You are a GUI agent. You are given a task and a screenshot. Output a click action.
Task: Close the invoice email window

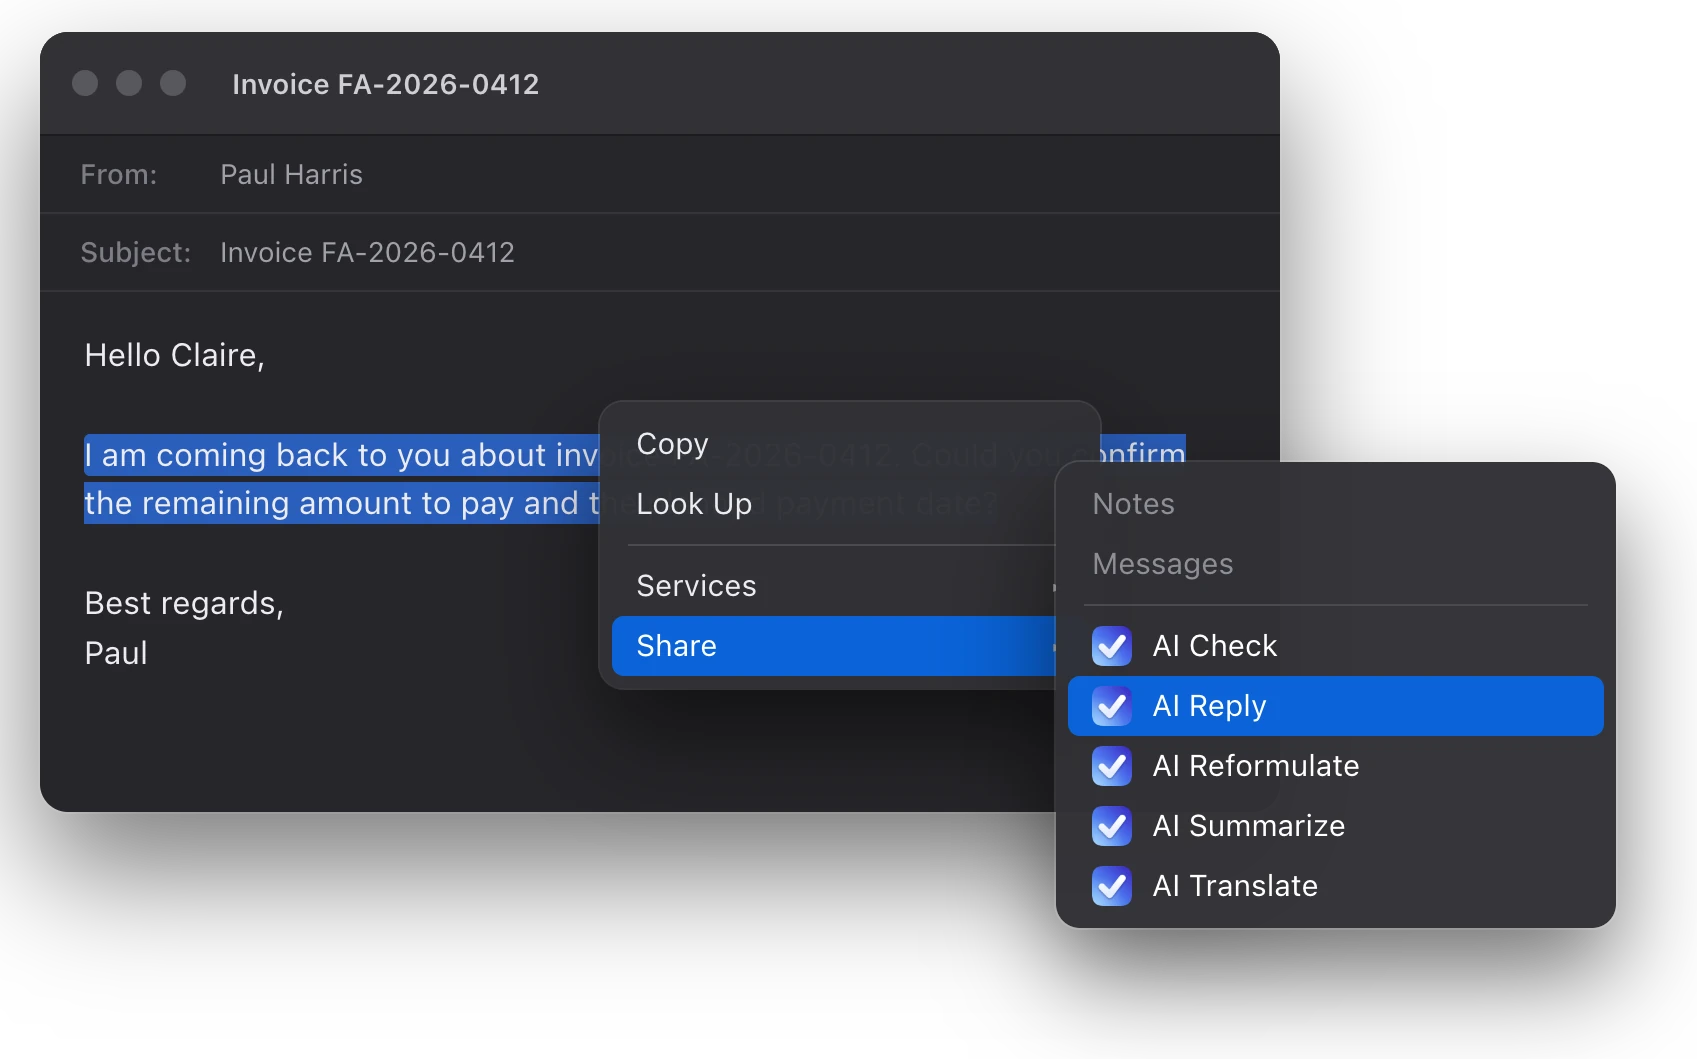[85, 83]
